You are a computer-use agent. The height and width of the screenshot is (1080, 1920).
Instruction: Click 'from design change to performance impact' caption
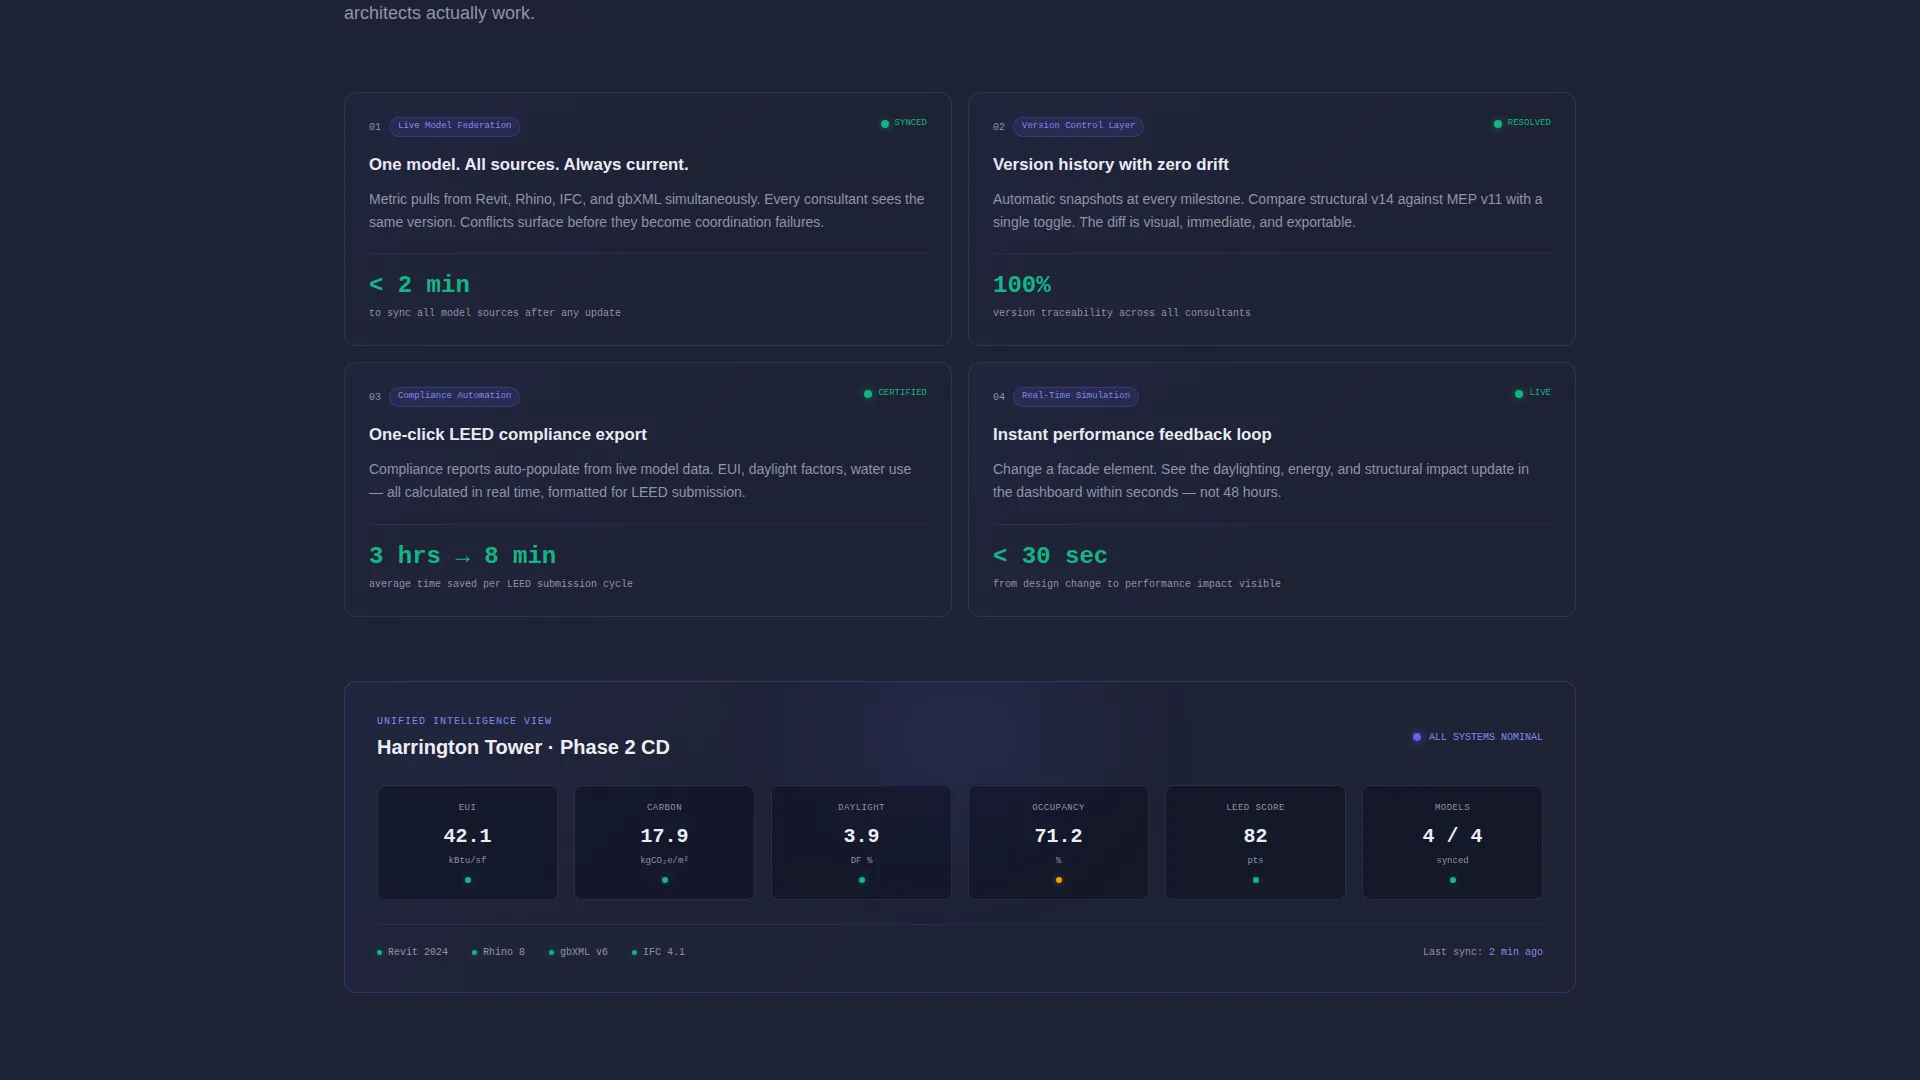(1136, 584)
